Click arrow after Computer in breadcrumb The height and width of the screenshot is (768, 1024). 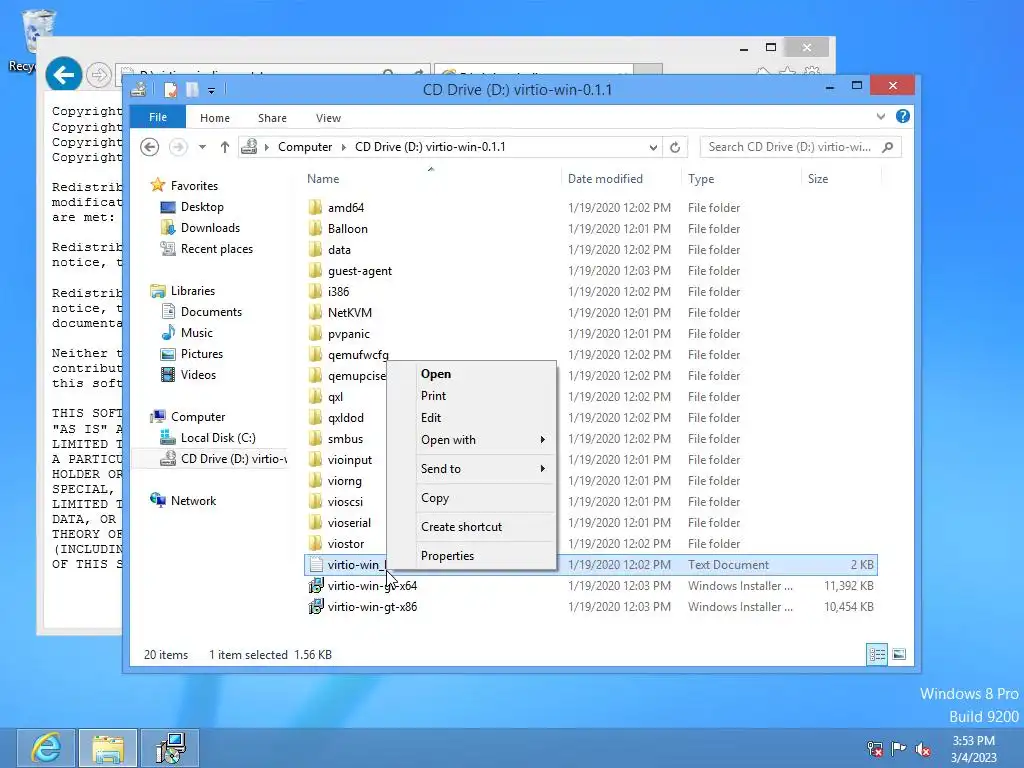[344, 147]
